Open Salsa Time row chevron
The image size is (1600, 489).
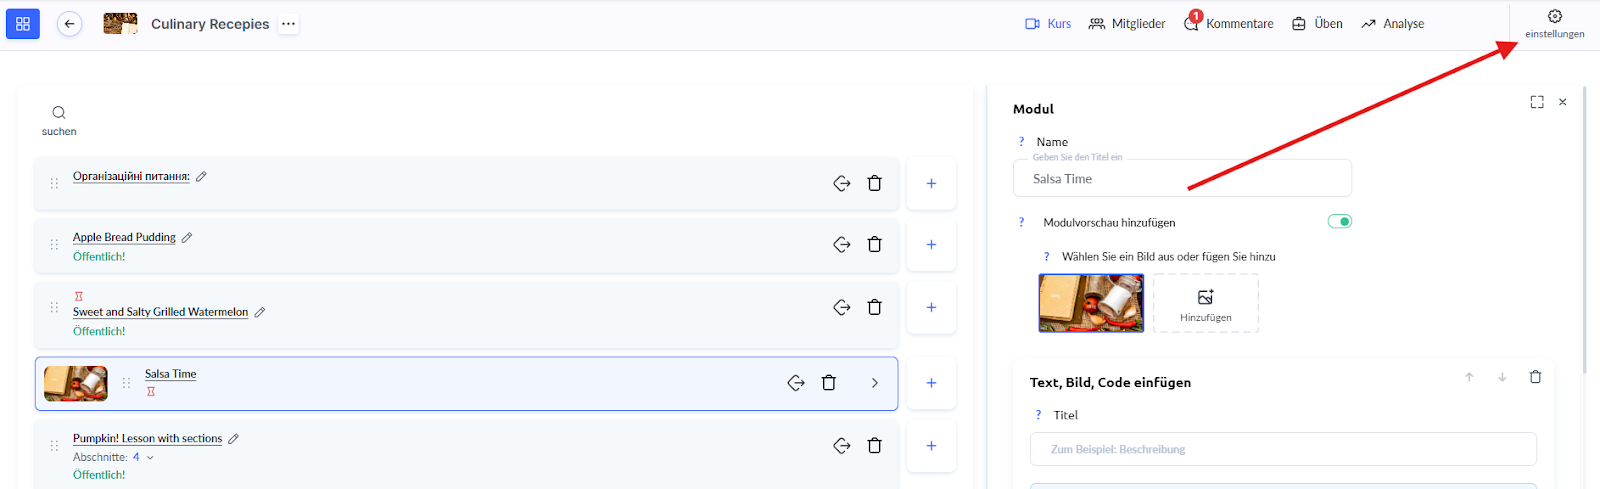coord(875,383)
